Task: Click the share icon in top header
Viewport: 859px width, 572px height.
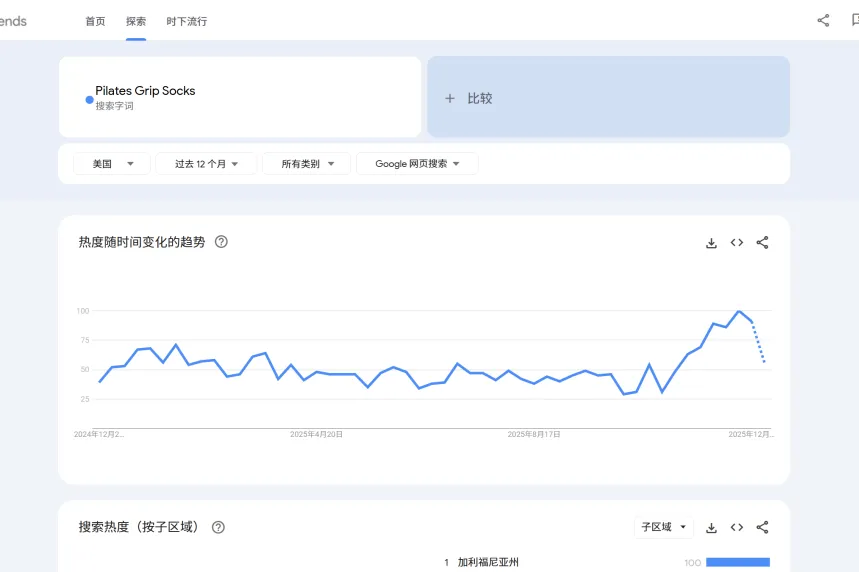Action: point(823,20)
